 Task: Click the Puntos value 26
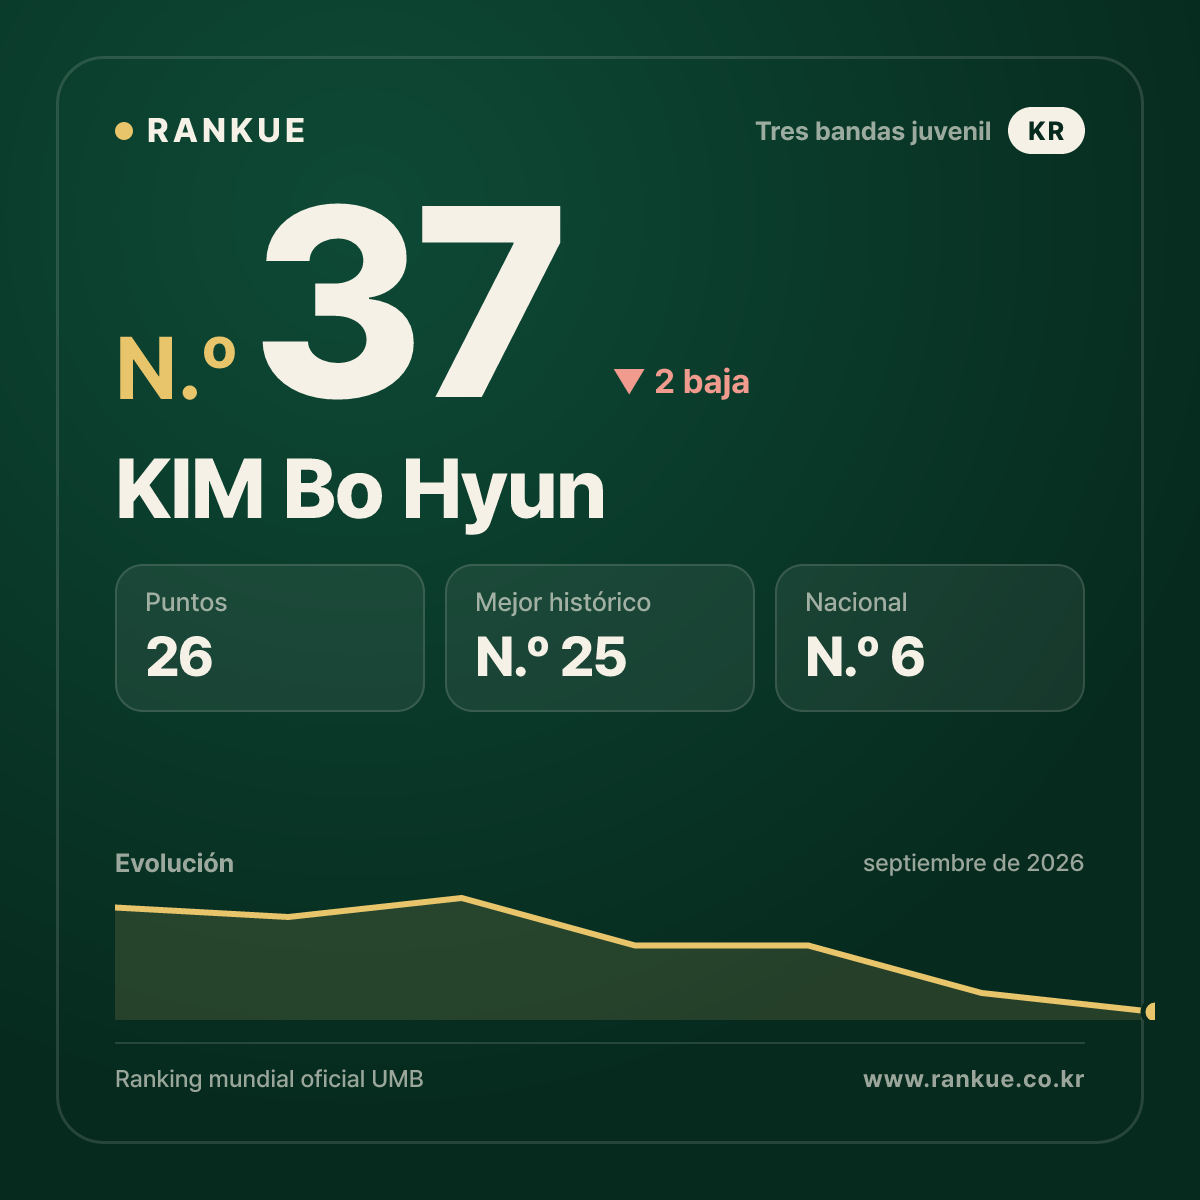click(x=179, y=657)
